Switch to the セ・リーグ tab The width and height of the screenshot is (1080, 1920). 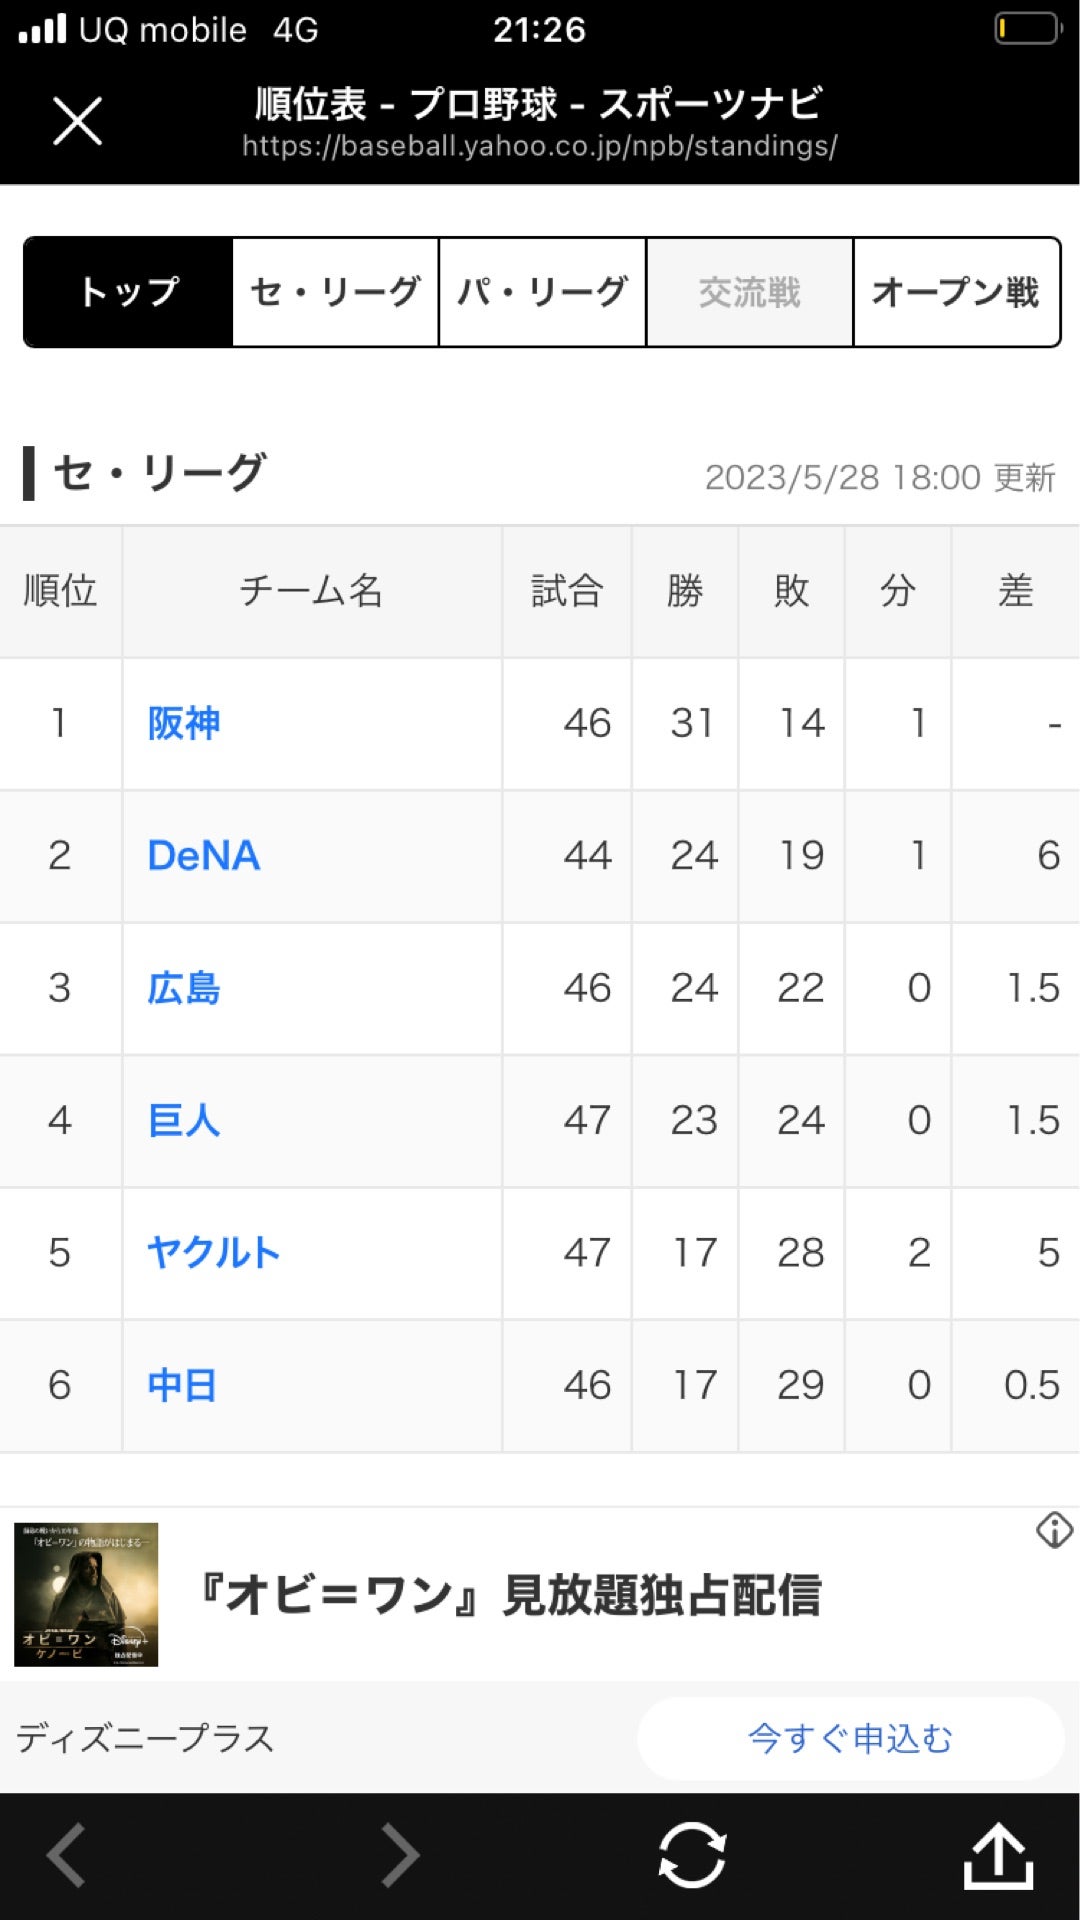click(x=335, y=292)
